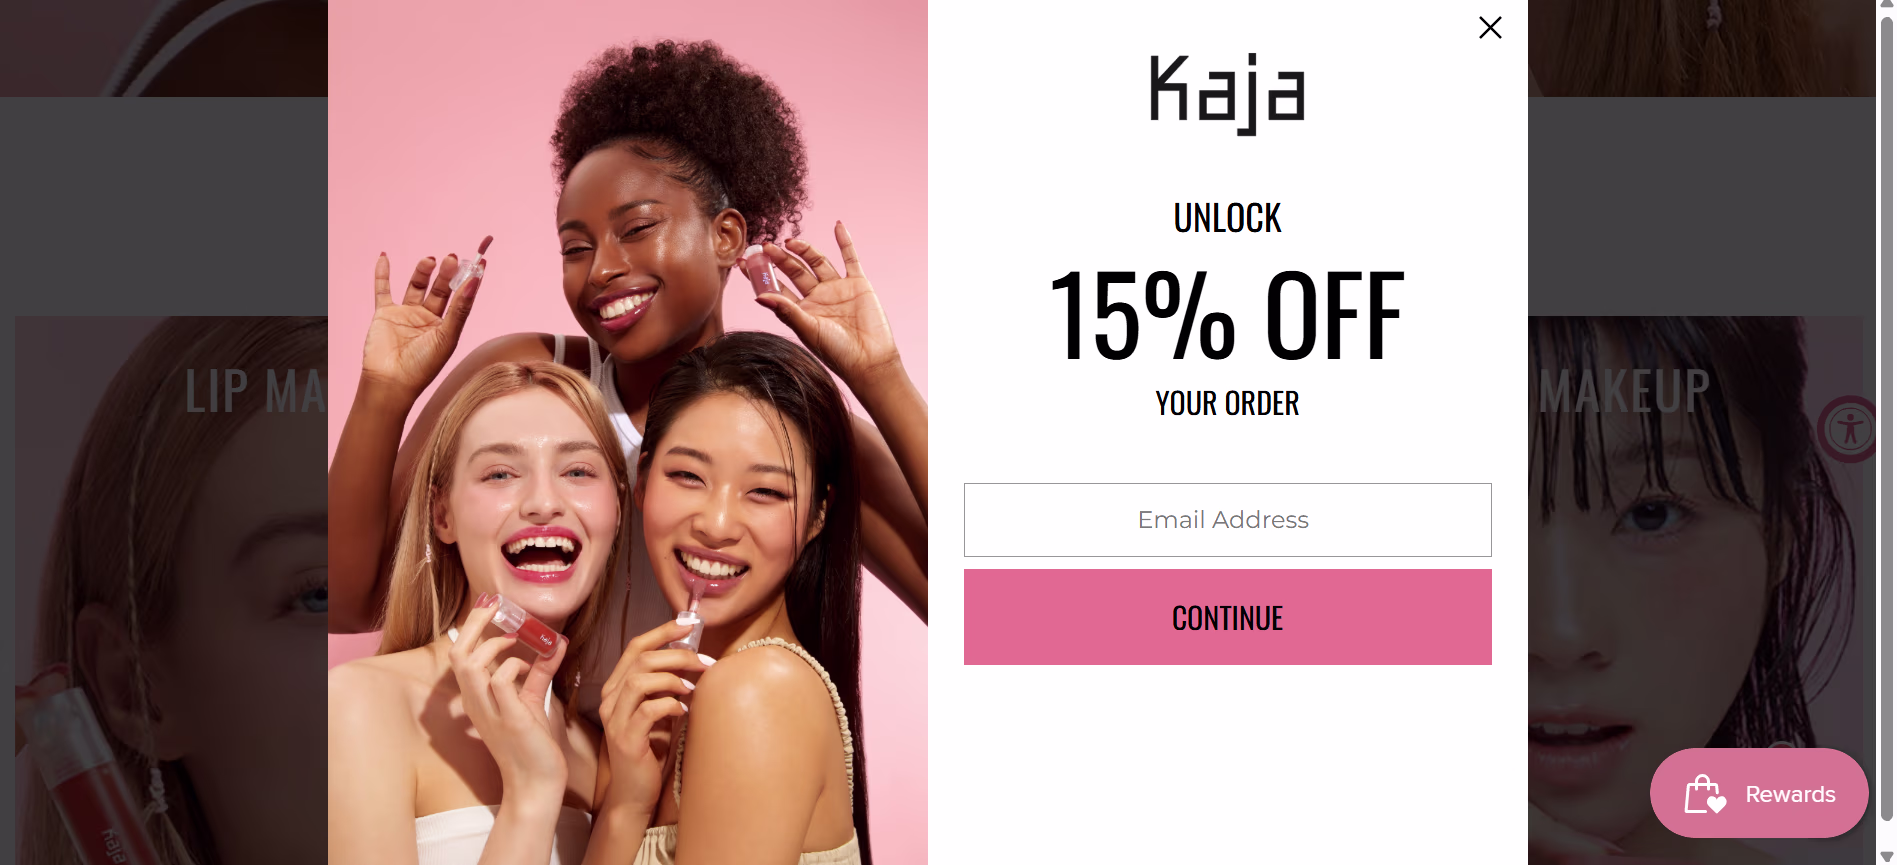Click the pink CONTINUE button

pos(1227,617)
